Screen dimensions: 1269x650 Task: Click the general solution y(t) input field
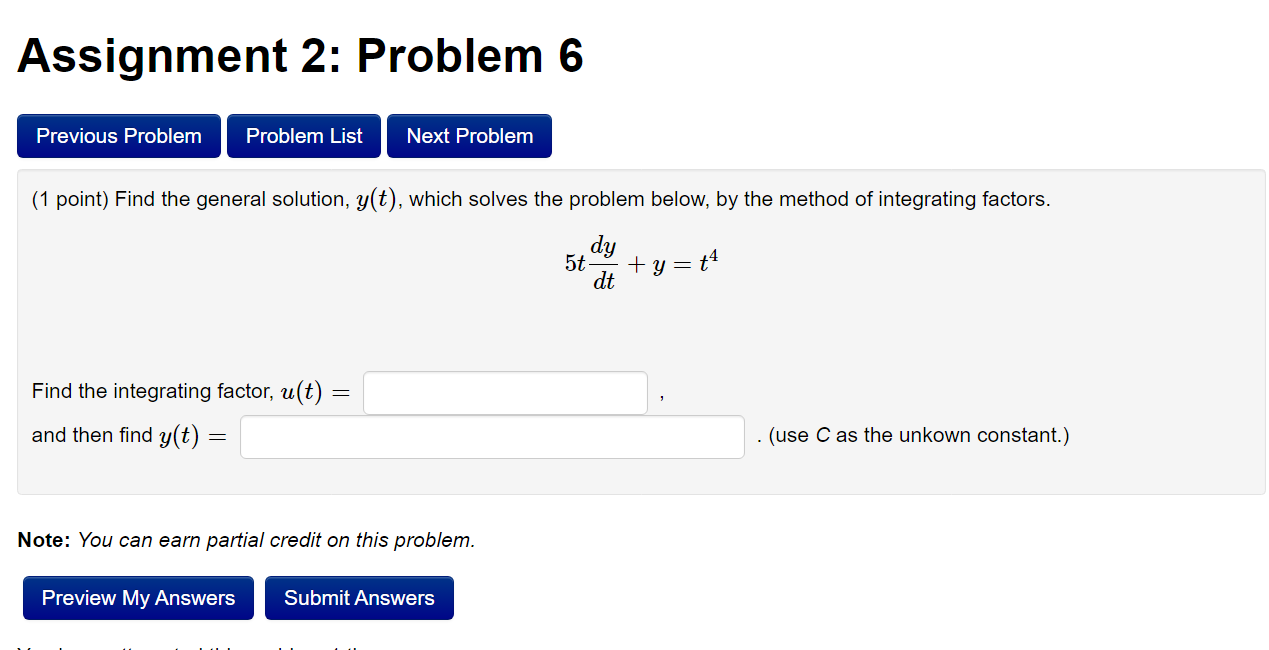(x=491, y=436)
